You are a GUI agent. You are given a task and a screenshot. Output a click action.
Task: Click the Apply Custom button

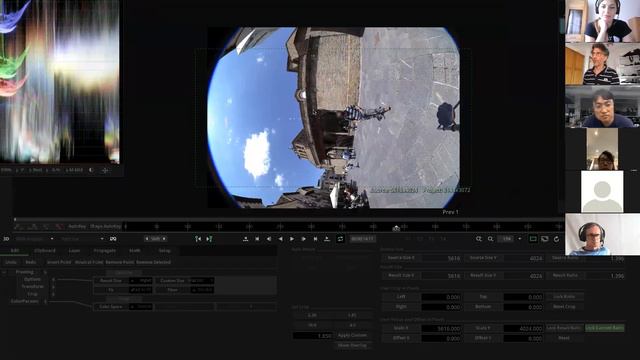tap(352, 335)
